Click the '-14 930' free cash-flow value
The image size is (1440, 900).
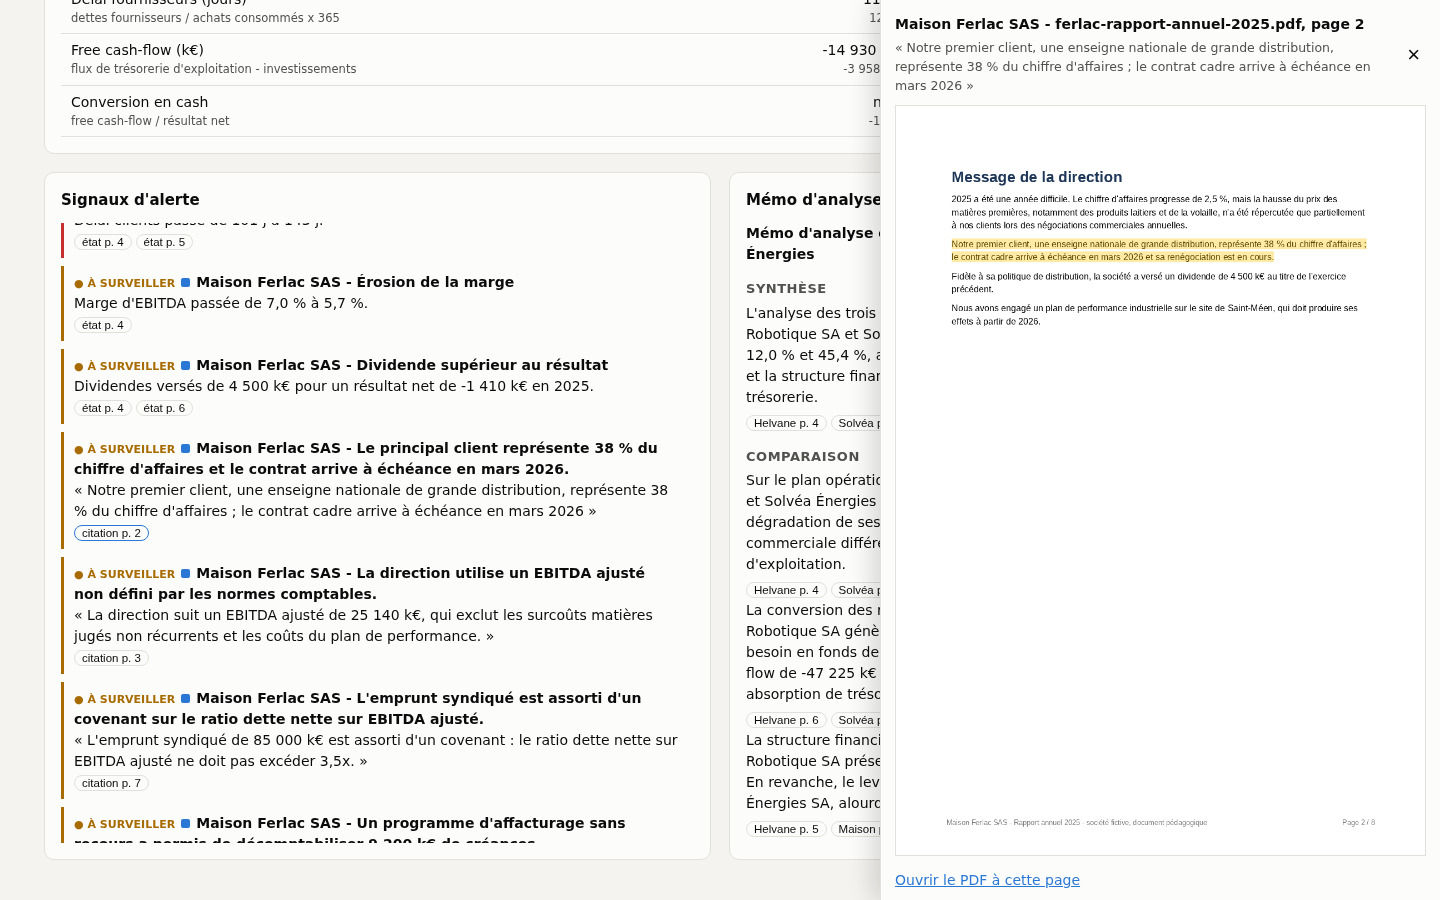coord(849,50)
